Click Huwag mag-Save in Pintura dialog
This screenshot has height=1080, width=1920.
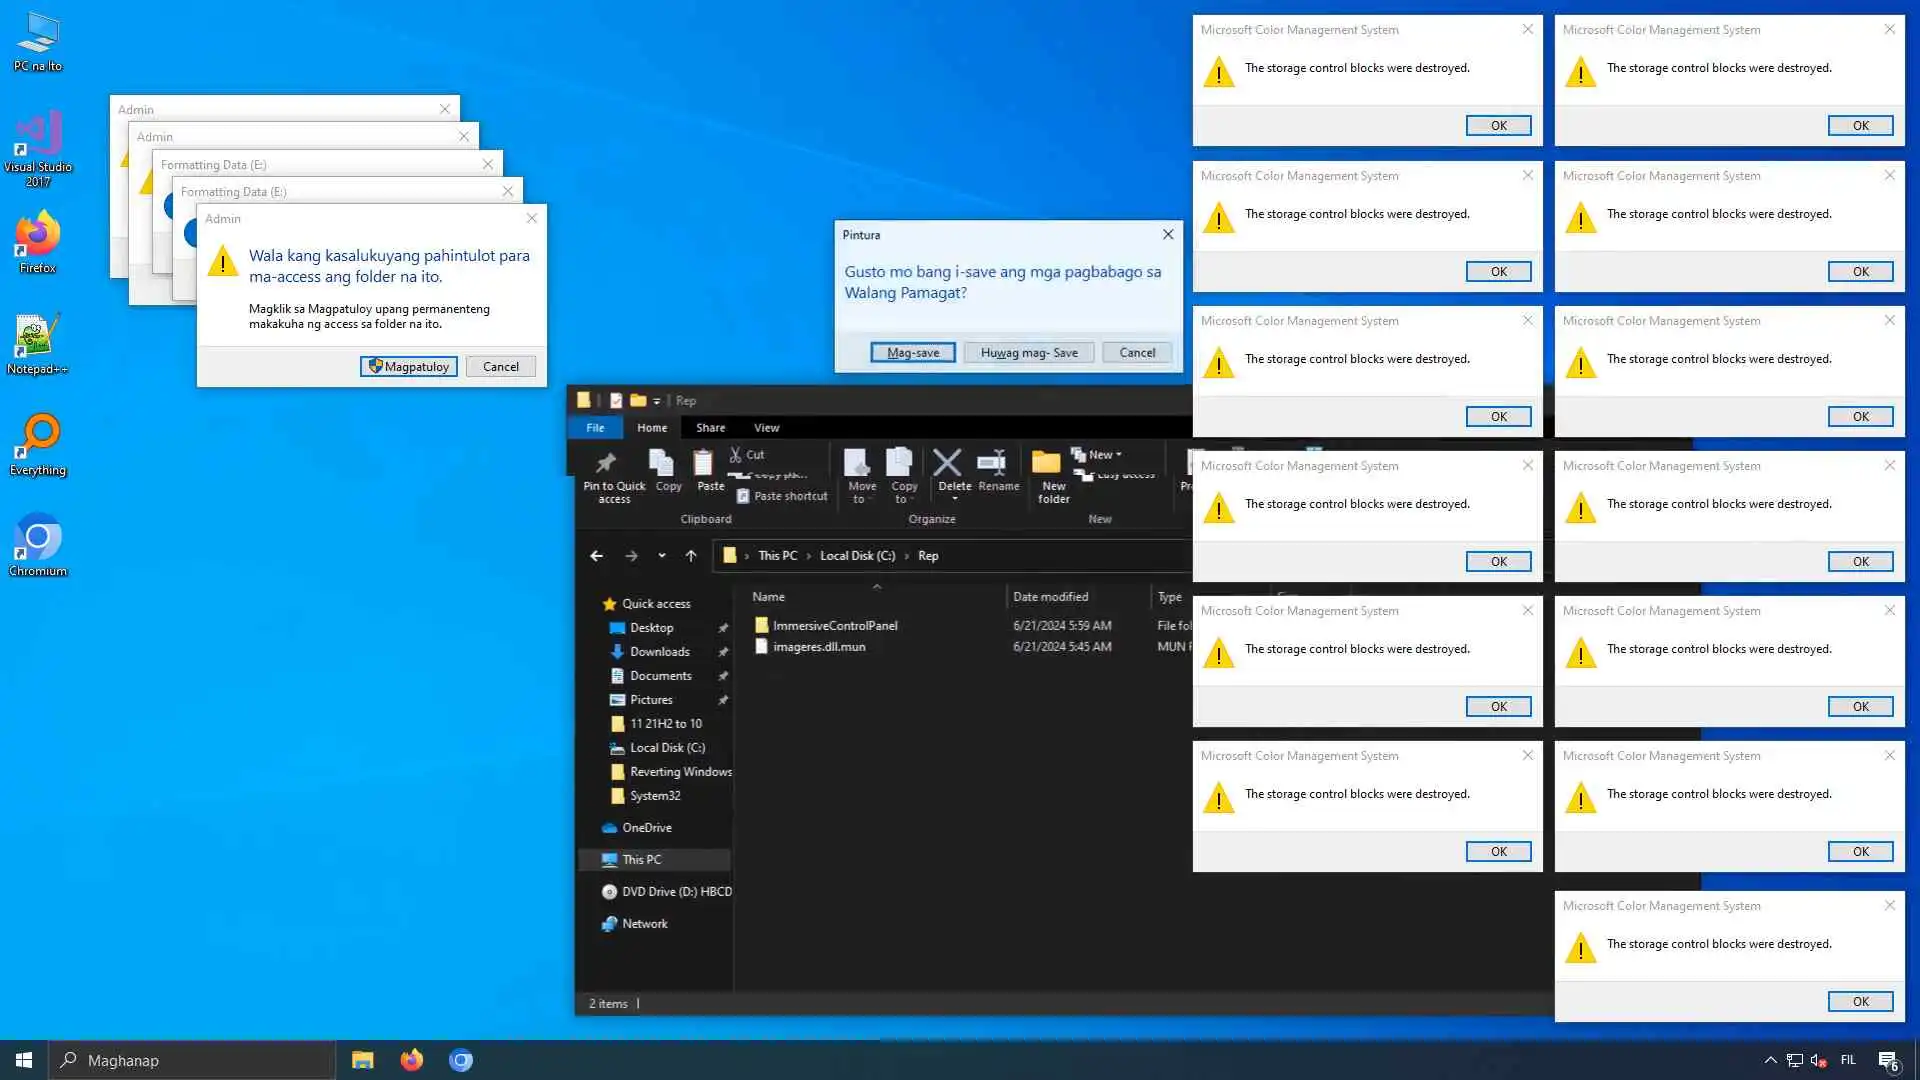tap(1028, 353)
